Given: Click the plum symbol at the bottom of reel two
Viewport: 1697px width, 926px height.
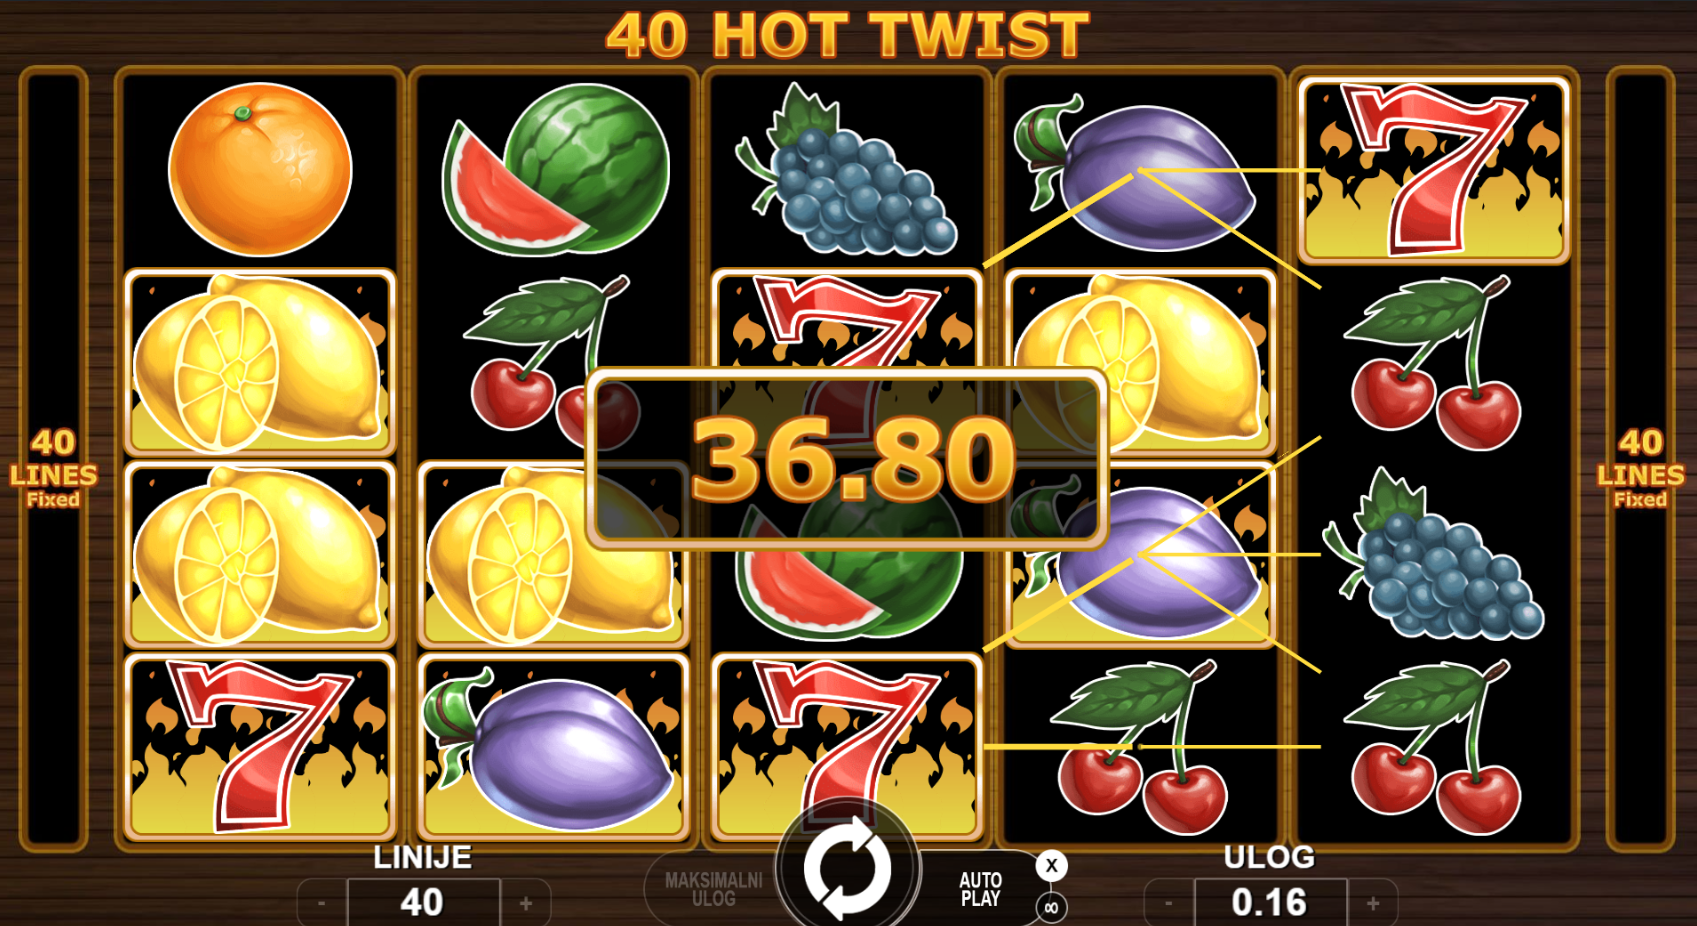Looking at the screenshot, I should coord(553,746).
